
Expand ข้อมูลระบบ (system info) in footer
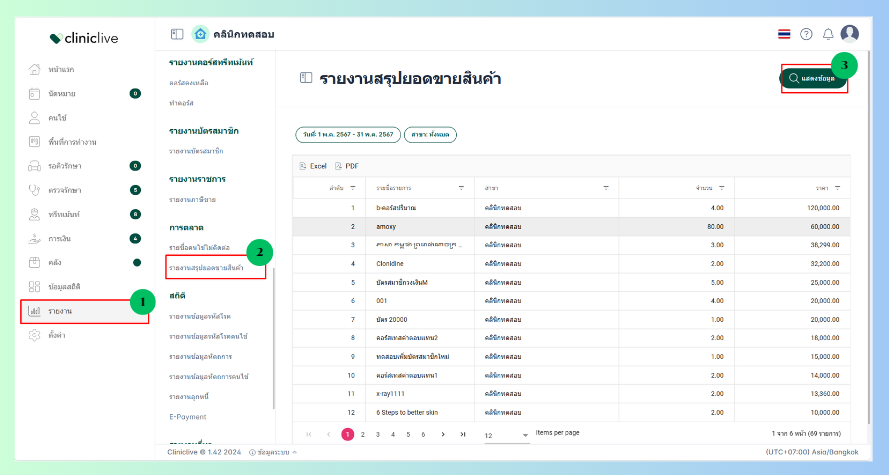pyautogui.click(x=273, y=452)
